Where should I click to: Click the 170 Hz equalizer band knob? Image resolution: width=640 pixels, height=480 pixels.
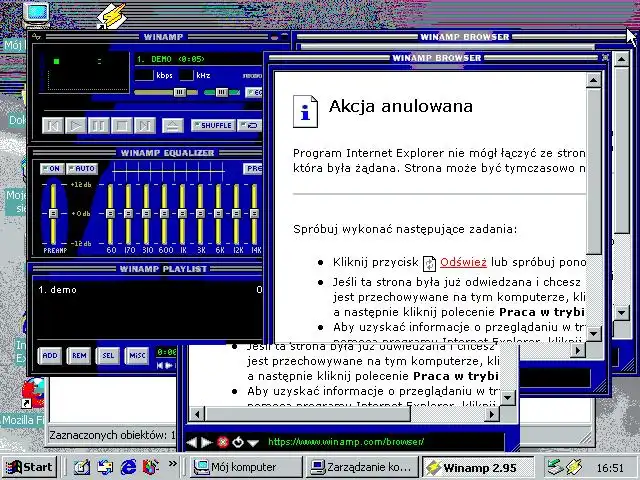[128, 213]
